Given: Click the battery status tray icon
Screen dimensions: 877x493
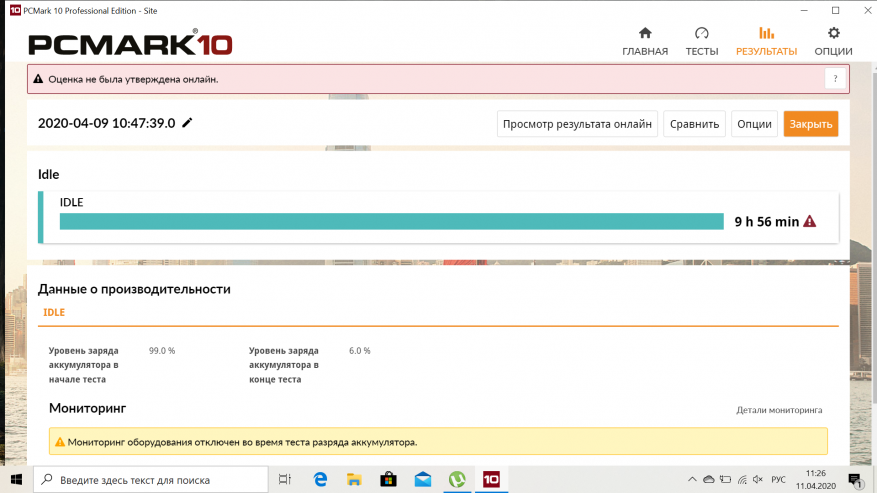Looking at the screenshot, I should point(725,480).
